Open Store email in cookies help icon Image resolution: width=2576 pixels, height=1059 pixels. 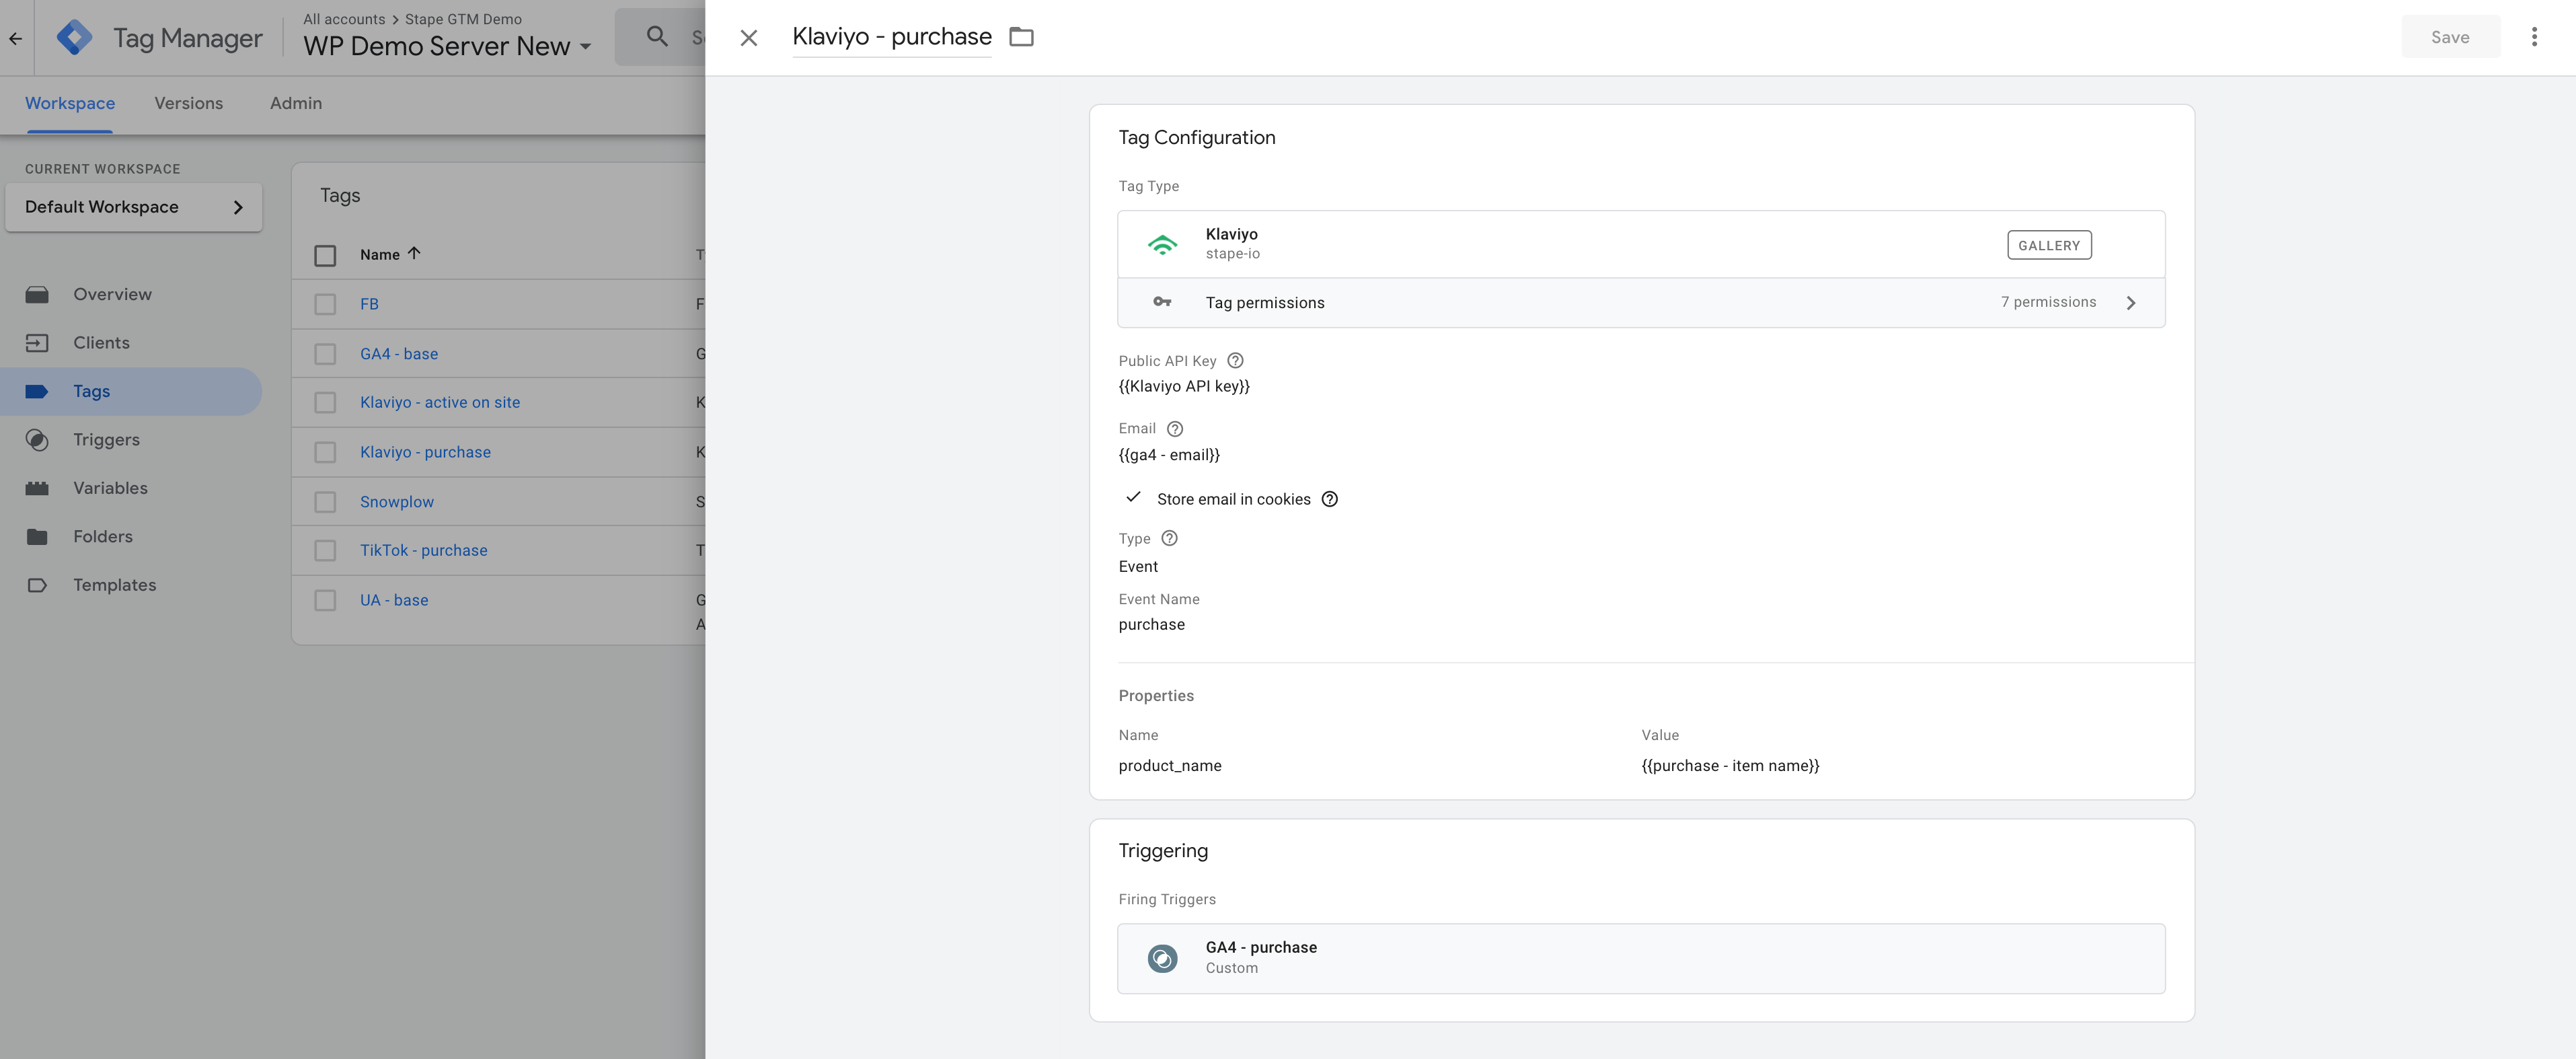1329,499
